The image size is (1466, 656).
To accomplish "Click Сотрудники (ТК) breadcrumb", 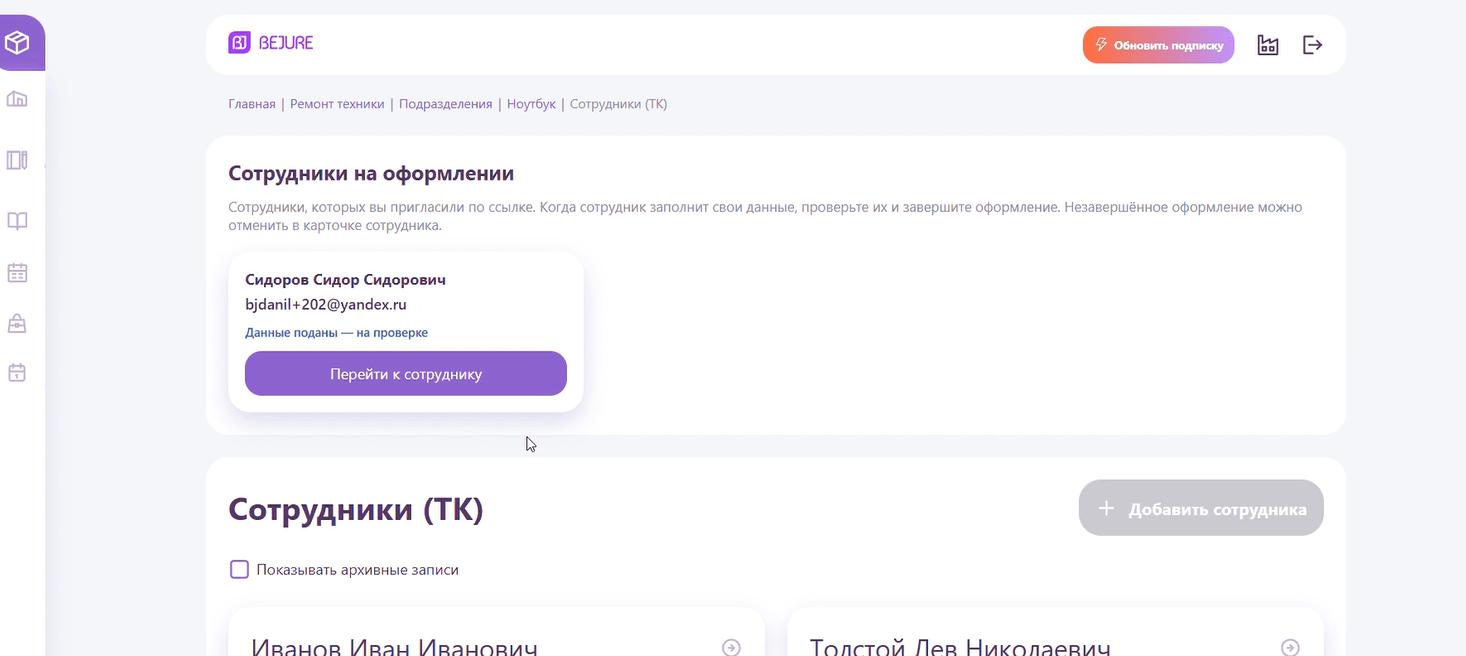I will coord(618,104).
